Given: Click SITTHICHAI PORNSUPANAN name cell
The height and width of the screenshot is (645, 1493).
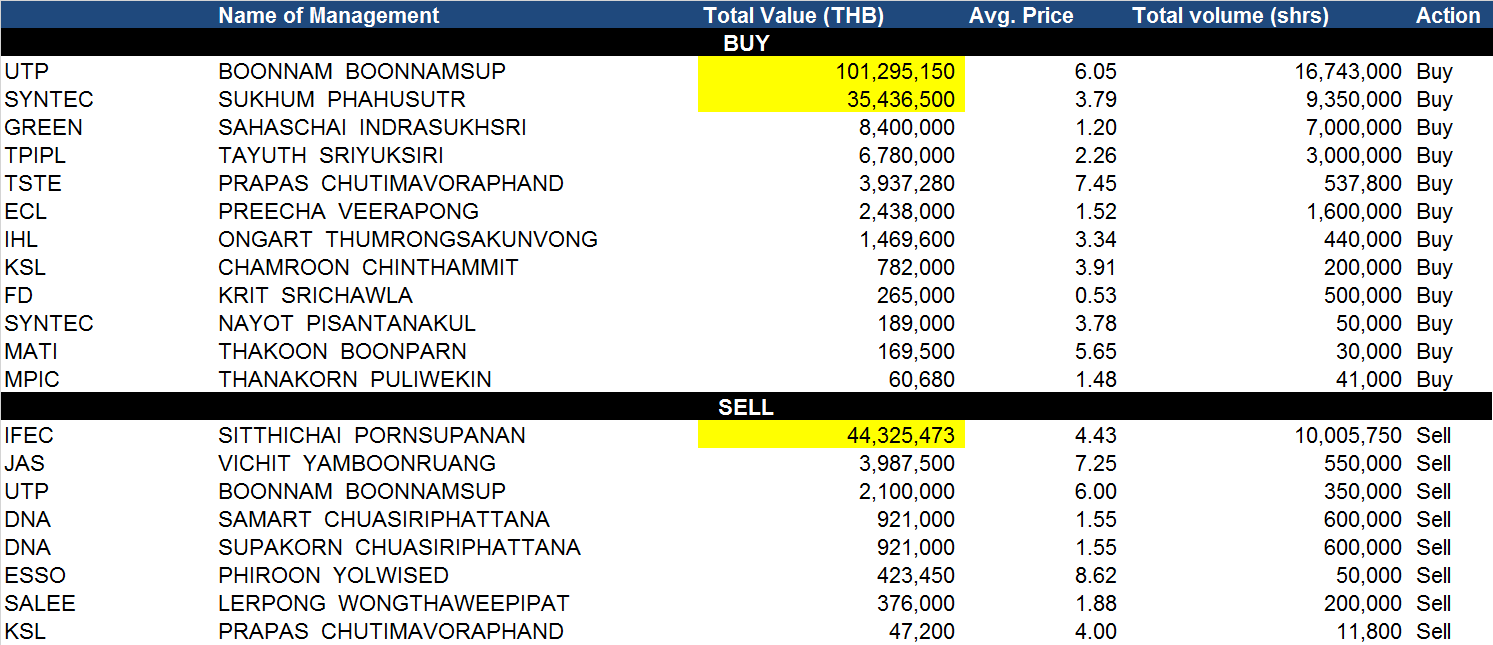Looking at the screenshot, I should click(x=371, y=435).
